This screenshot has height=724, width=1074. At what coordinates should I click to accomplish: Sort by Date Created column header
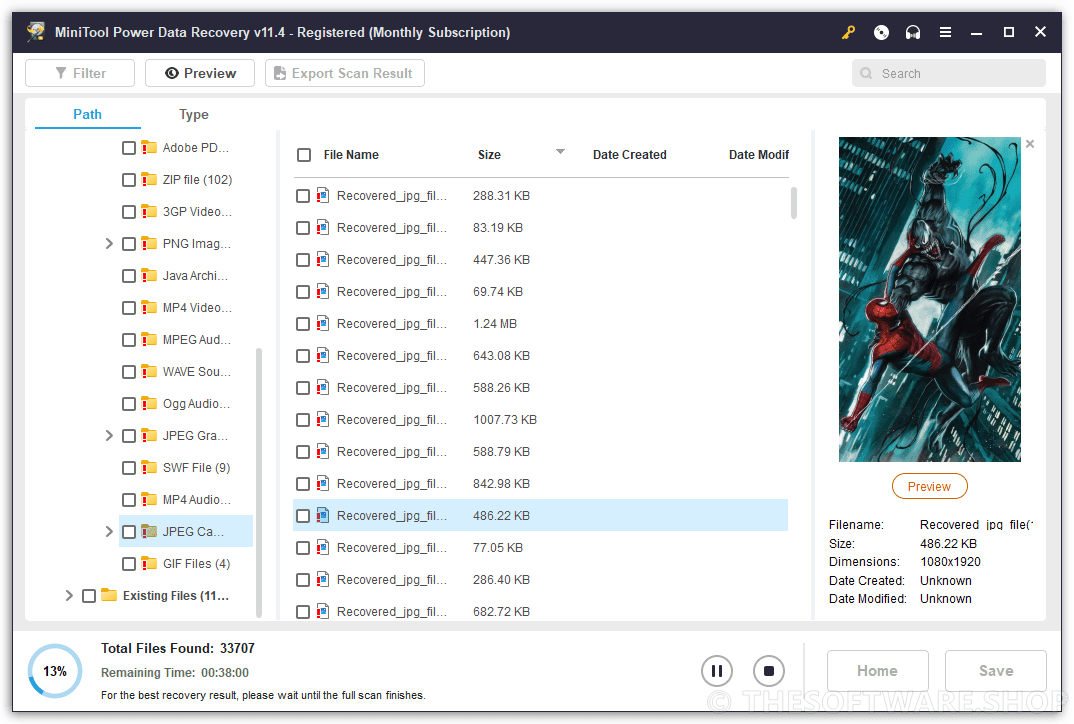pos(629,155)
